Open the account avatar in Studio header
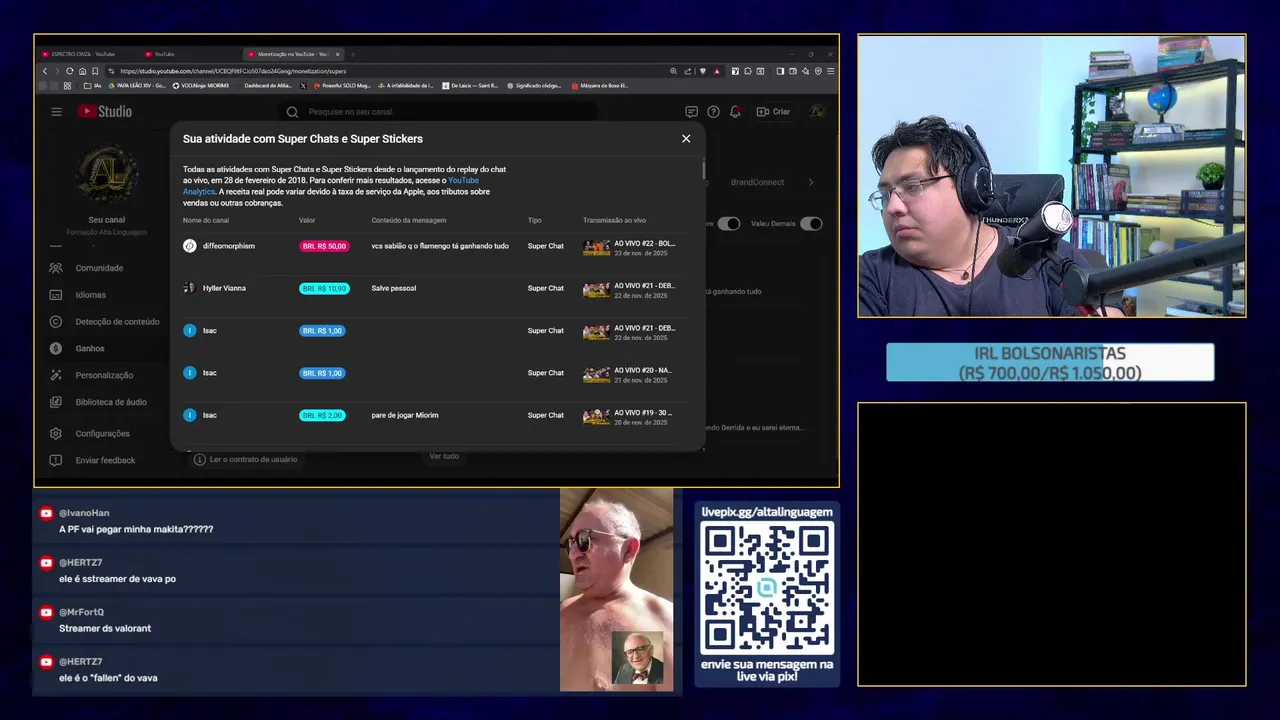 [817, 111]
